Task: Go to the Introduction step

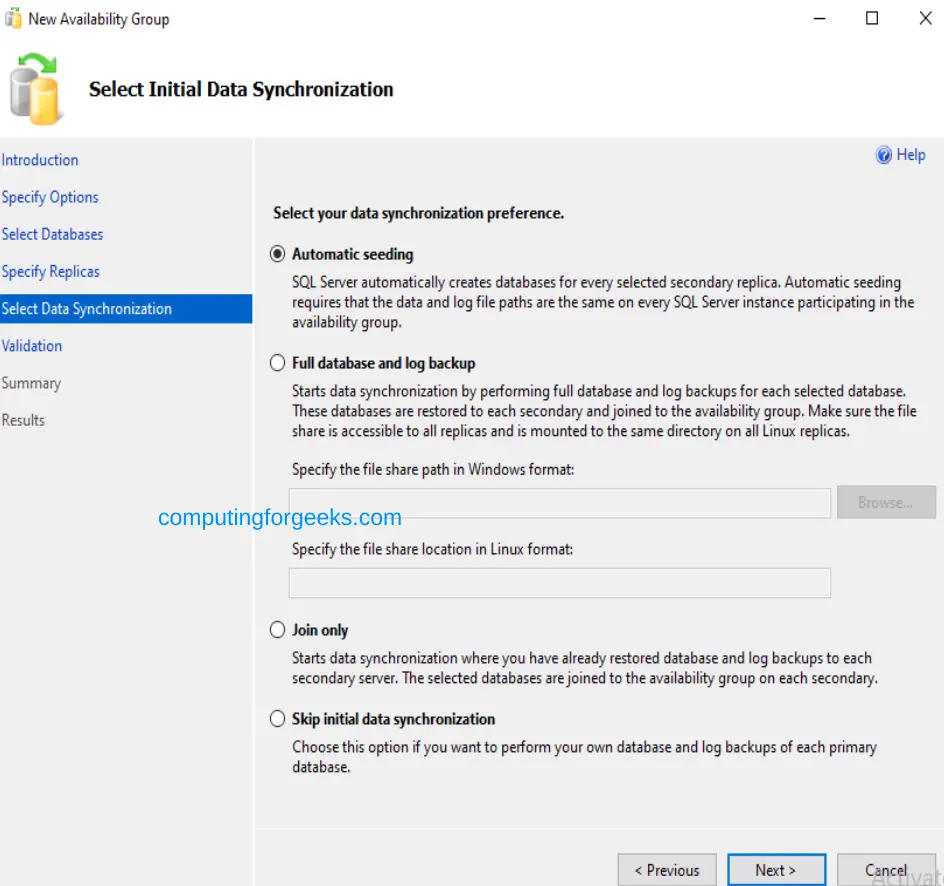Action: tap(40, 160)
